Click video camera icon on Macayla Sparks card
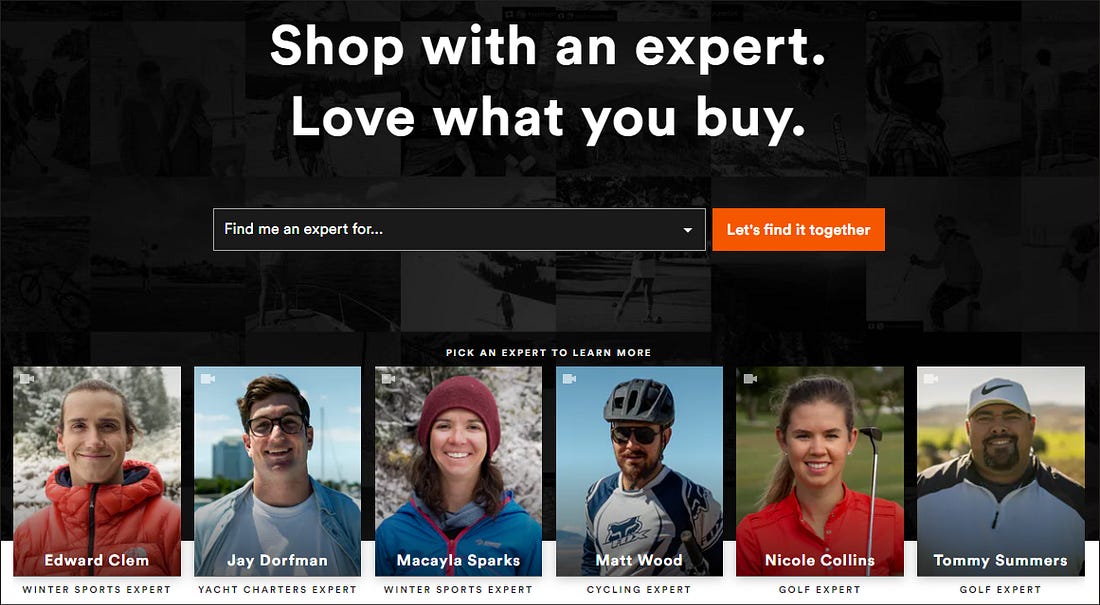 [x=389, y=379]
